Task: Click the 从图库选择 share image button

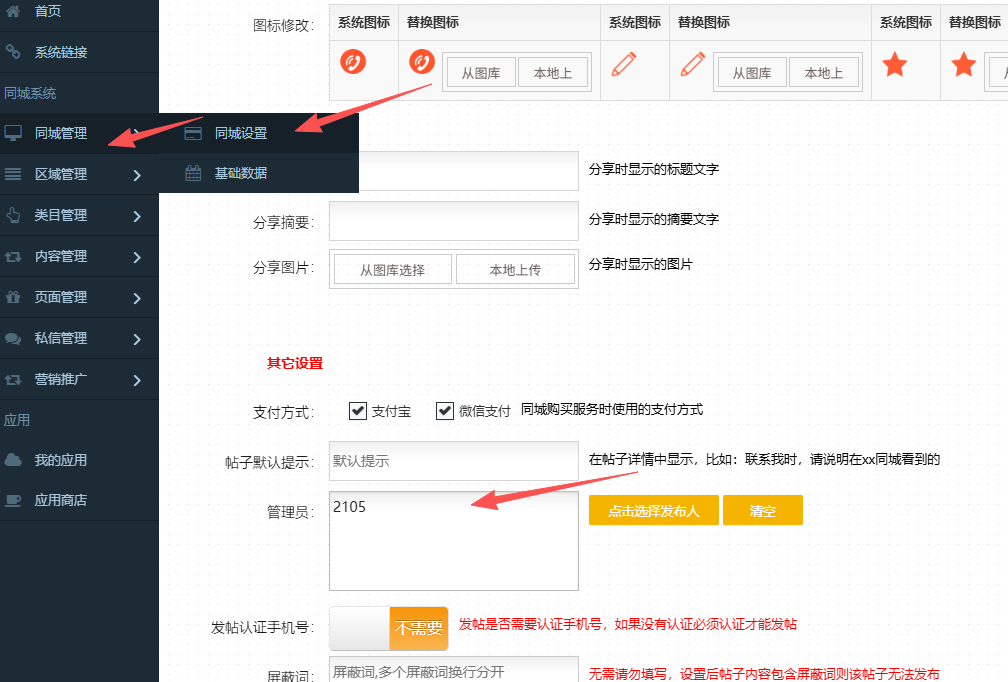Action: (392, 270)
